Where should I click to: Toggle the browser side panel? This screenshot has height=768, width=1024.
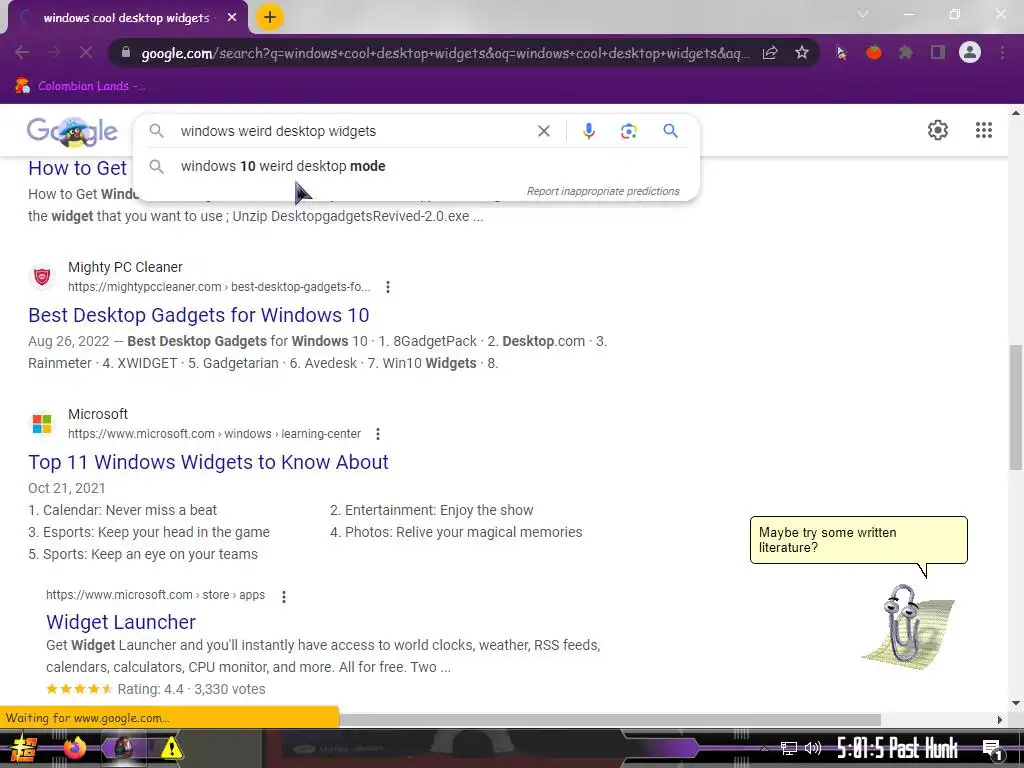coord(938,53)
